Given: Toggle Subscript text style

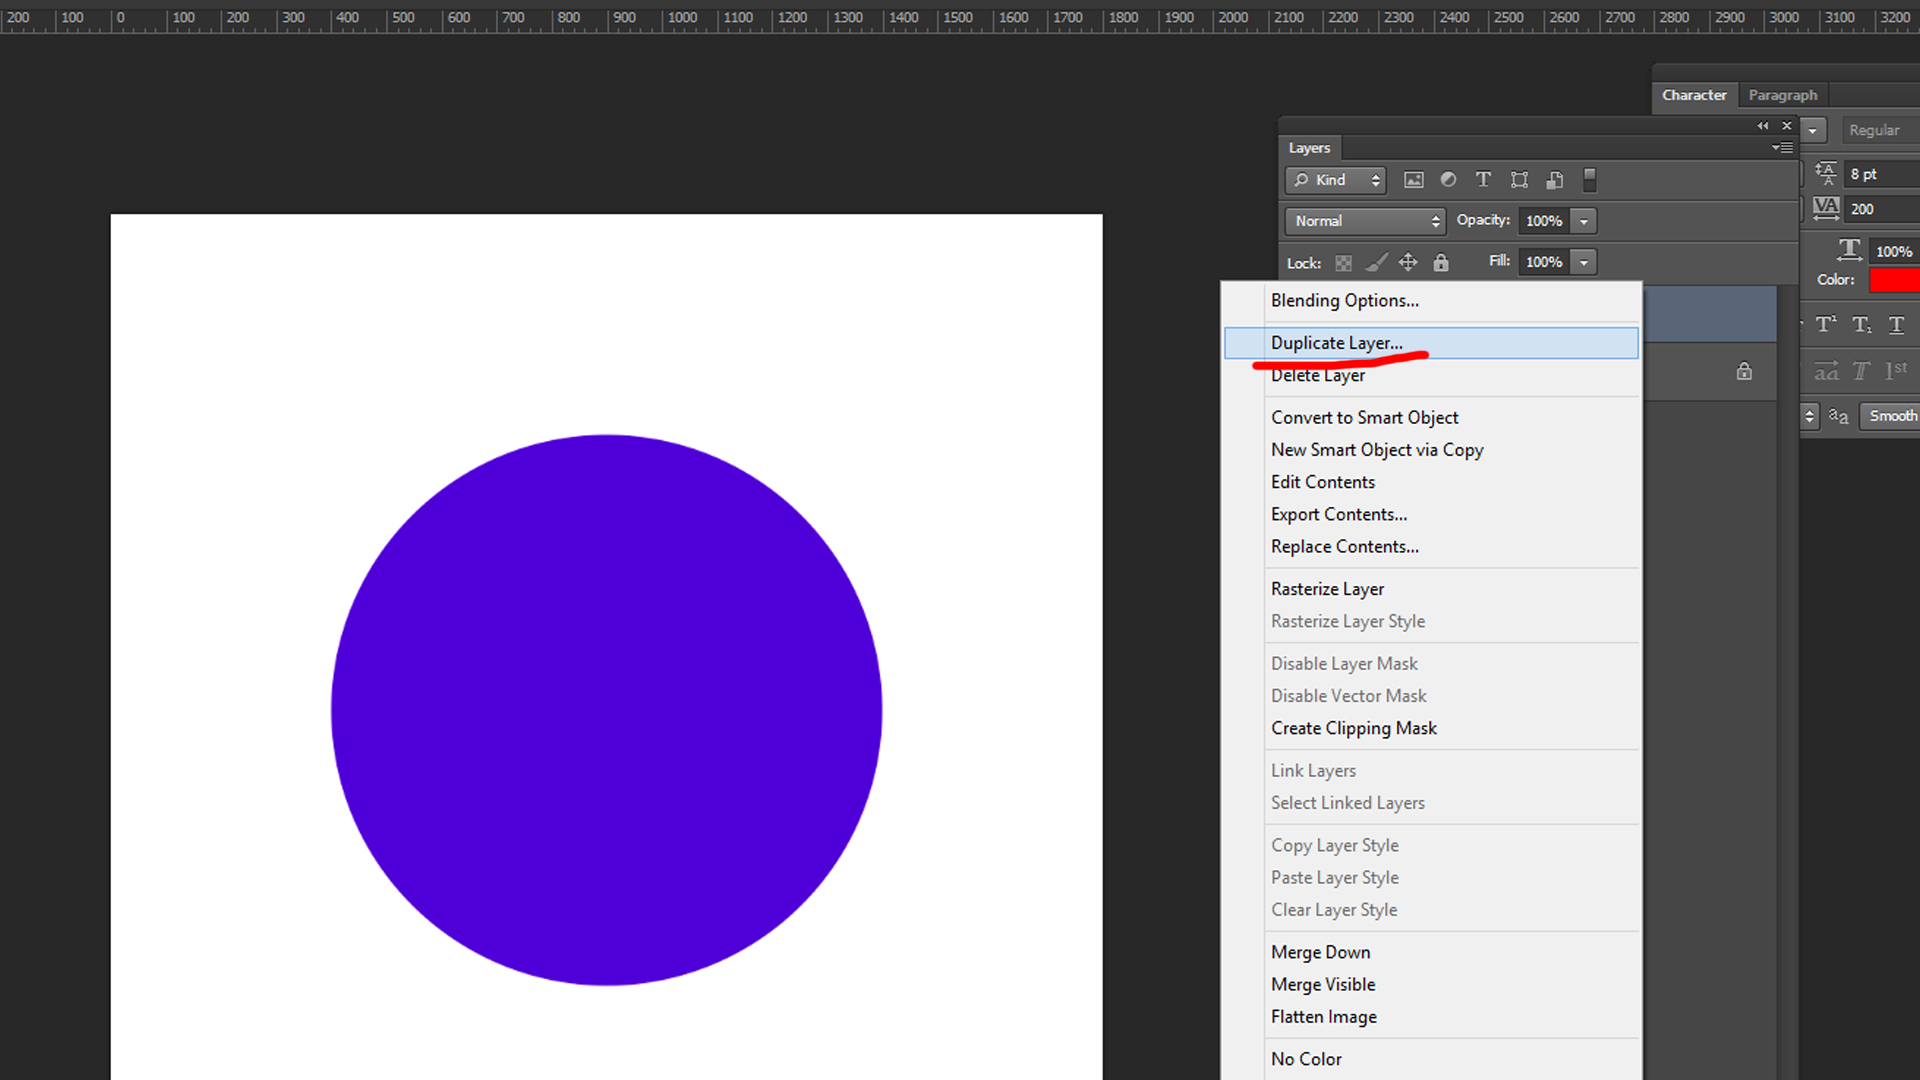Looking at the screenshot, I should click(x=1861, y=324).
